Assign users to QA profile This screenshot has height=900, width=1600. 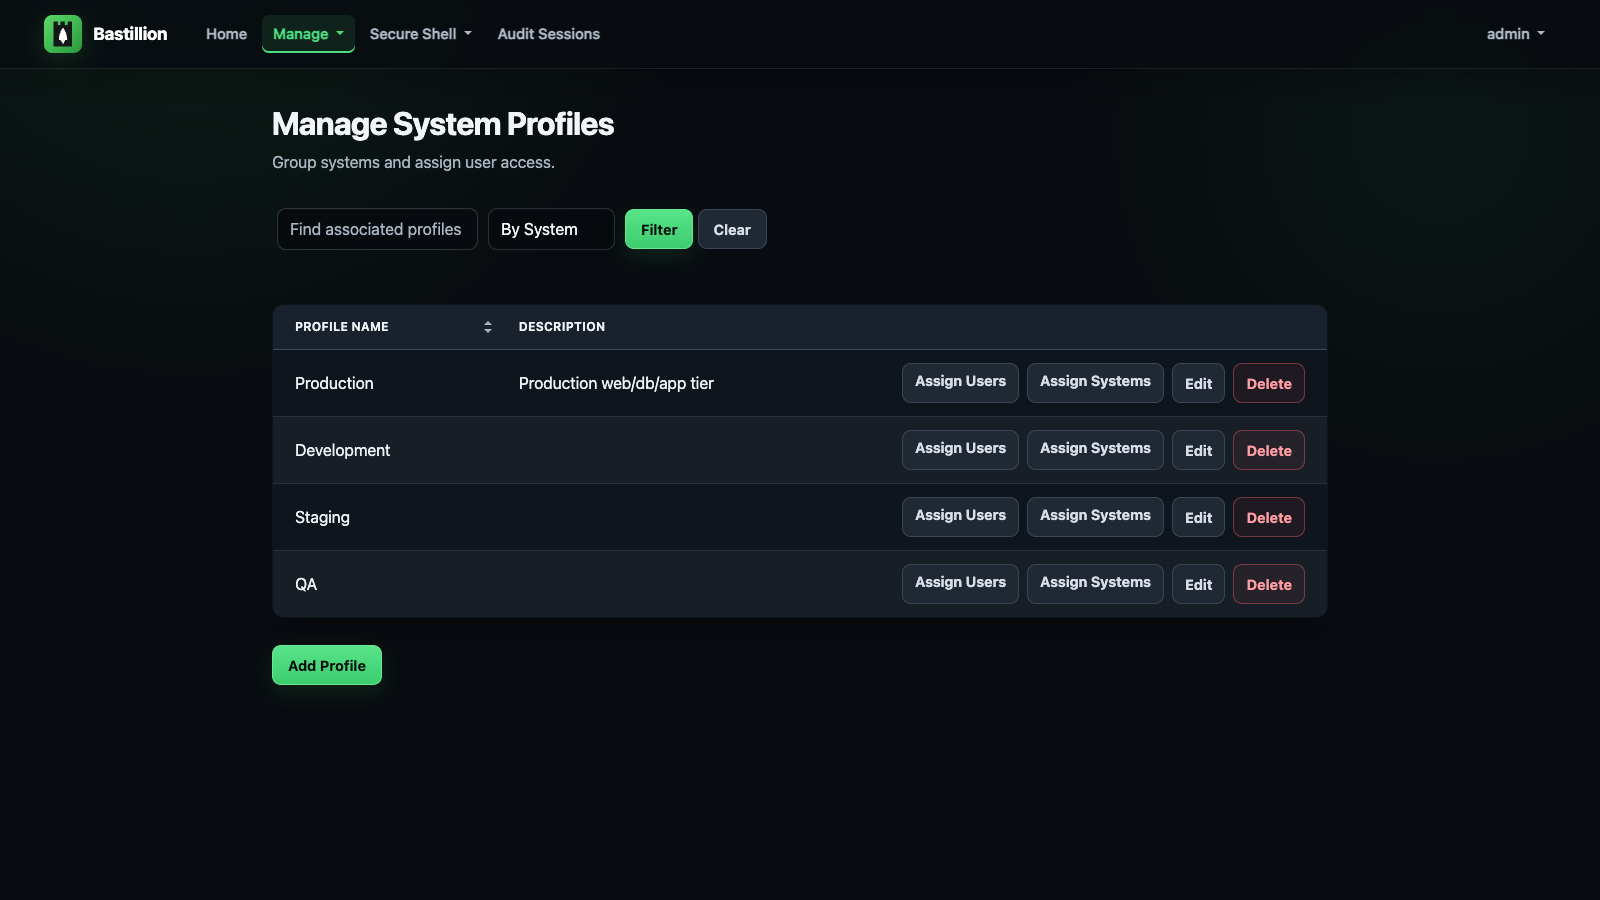(x=960, y=584)
